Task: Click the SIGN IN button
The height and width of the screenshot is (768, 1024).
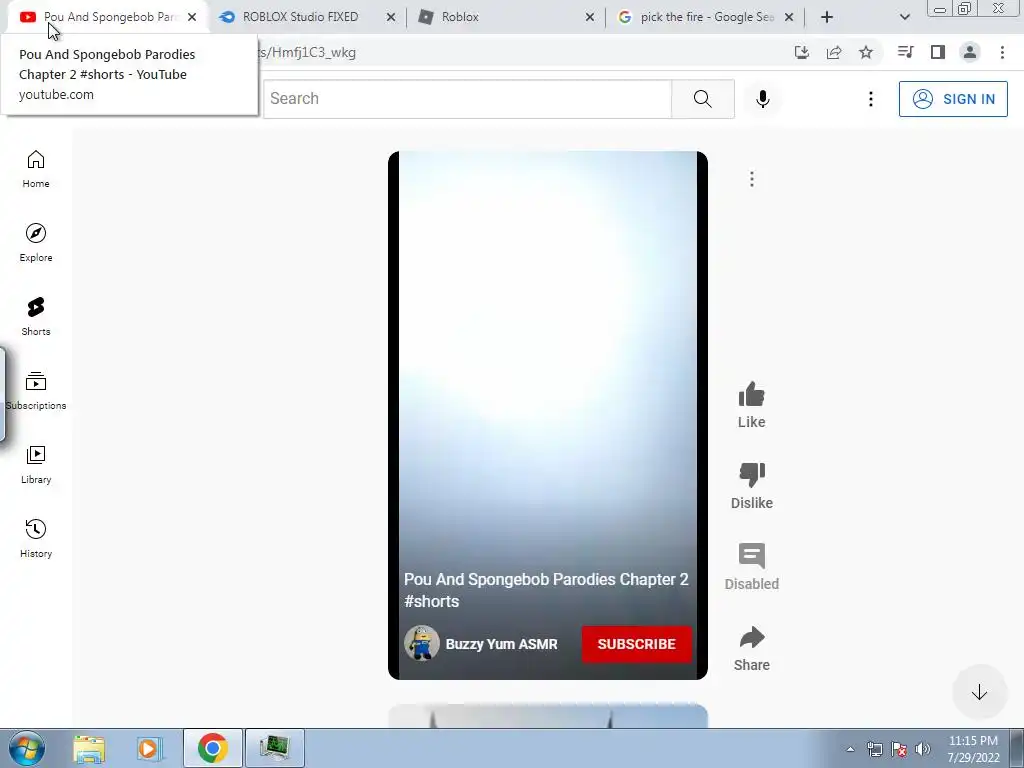Action: tap(953, 99)
